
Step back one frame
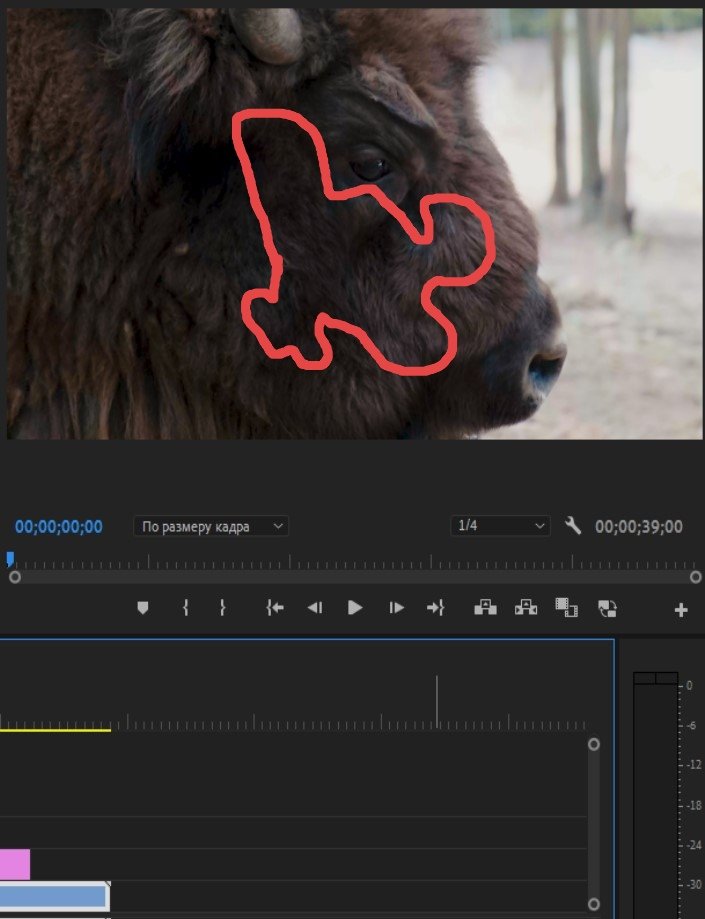[314, 607]
